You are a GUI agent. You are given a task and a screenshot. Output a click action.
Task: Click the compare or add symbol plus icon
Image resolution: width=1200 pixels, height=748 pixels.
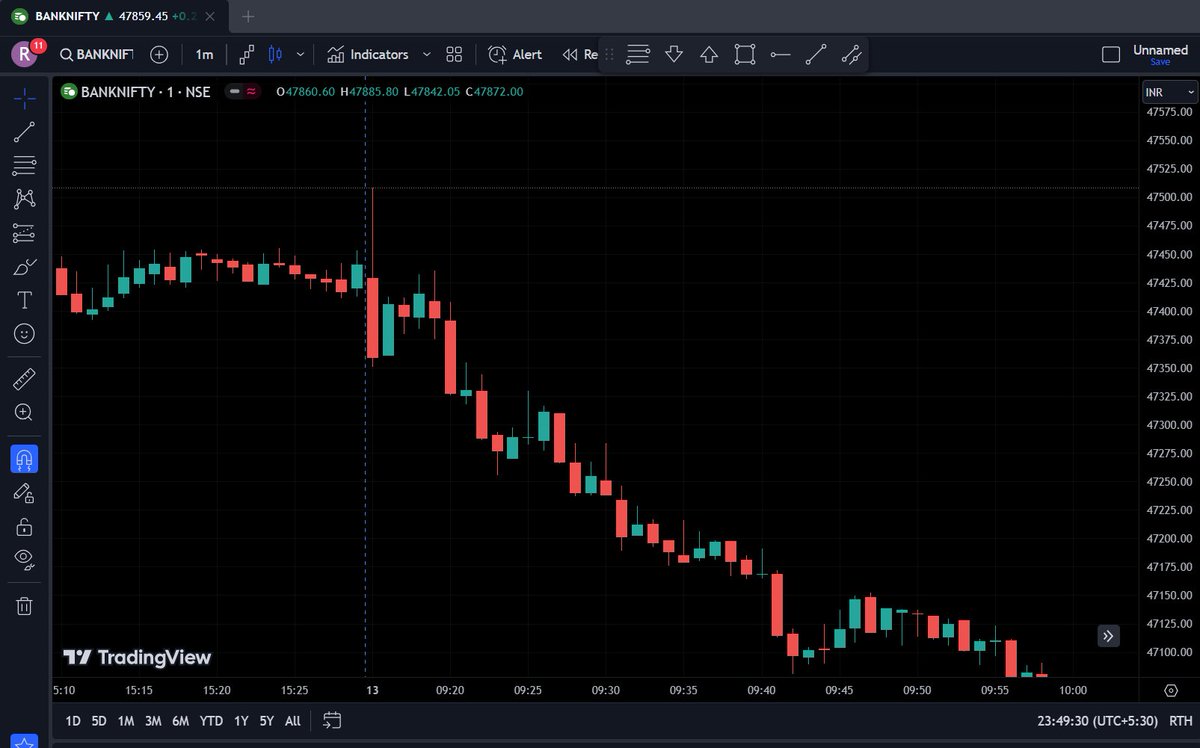(159, 54)
